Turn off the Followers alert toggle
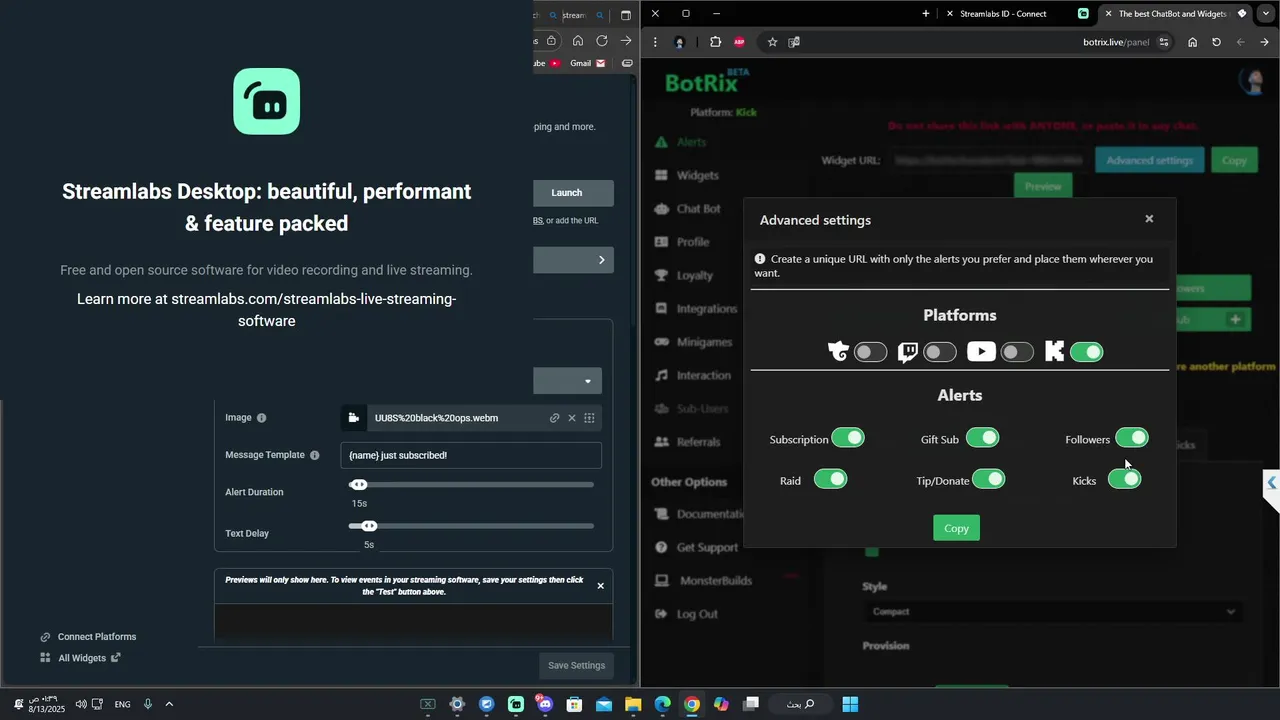1280x720 pixels. (x=1132, y=438)
